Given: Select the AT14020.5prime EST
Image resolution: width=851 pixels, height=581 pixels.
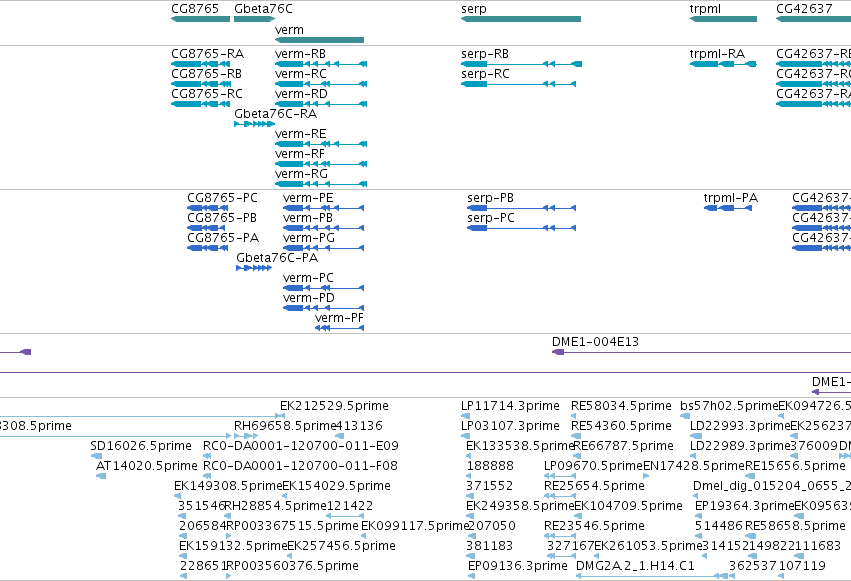Looking at the screenshot, I should pyautogui.click(x=101, y=476).
